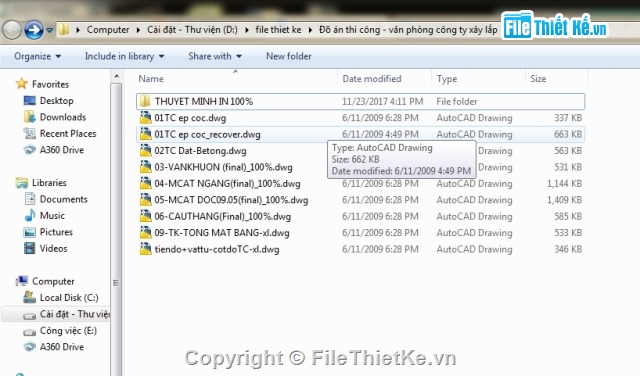The height and width of the screenshot is (376, 640).
Task: Open Include in library menu
Action: tap(124, 56)
